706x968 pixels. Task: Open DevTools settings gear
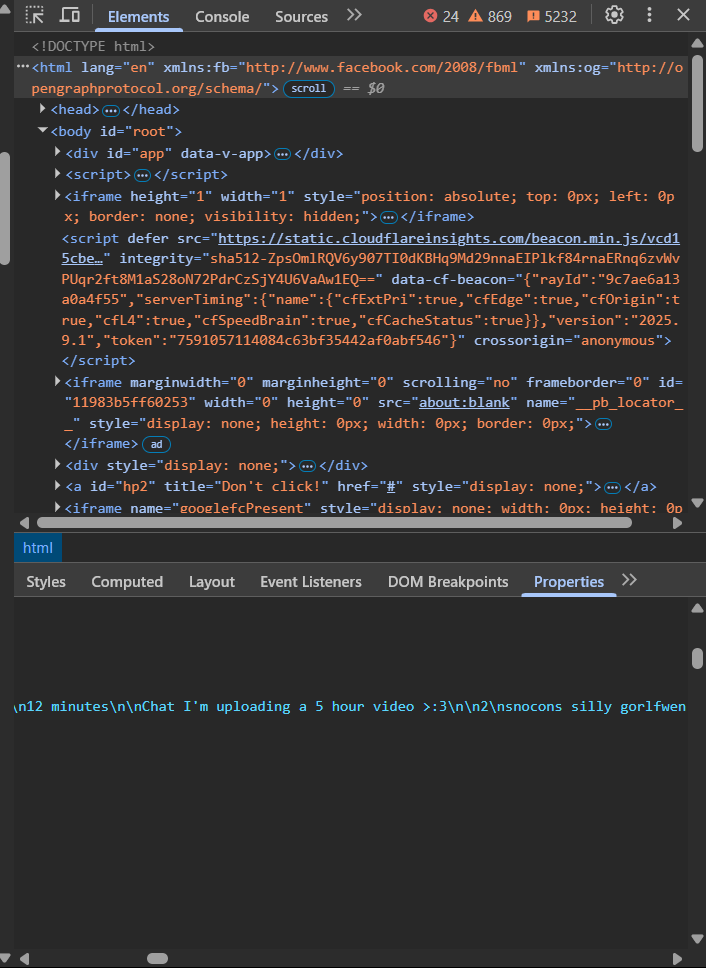pos(614,15)
